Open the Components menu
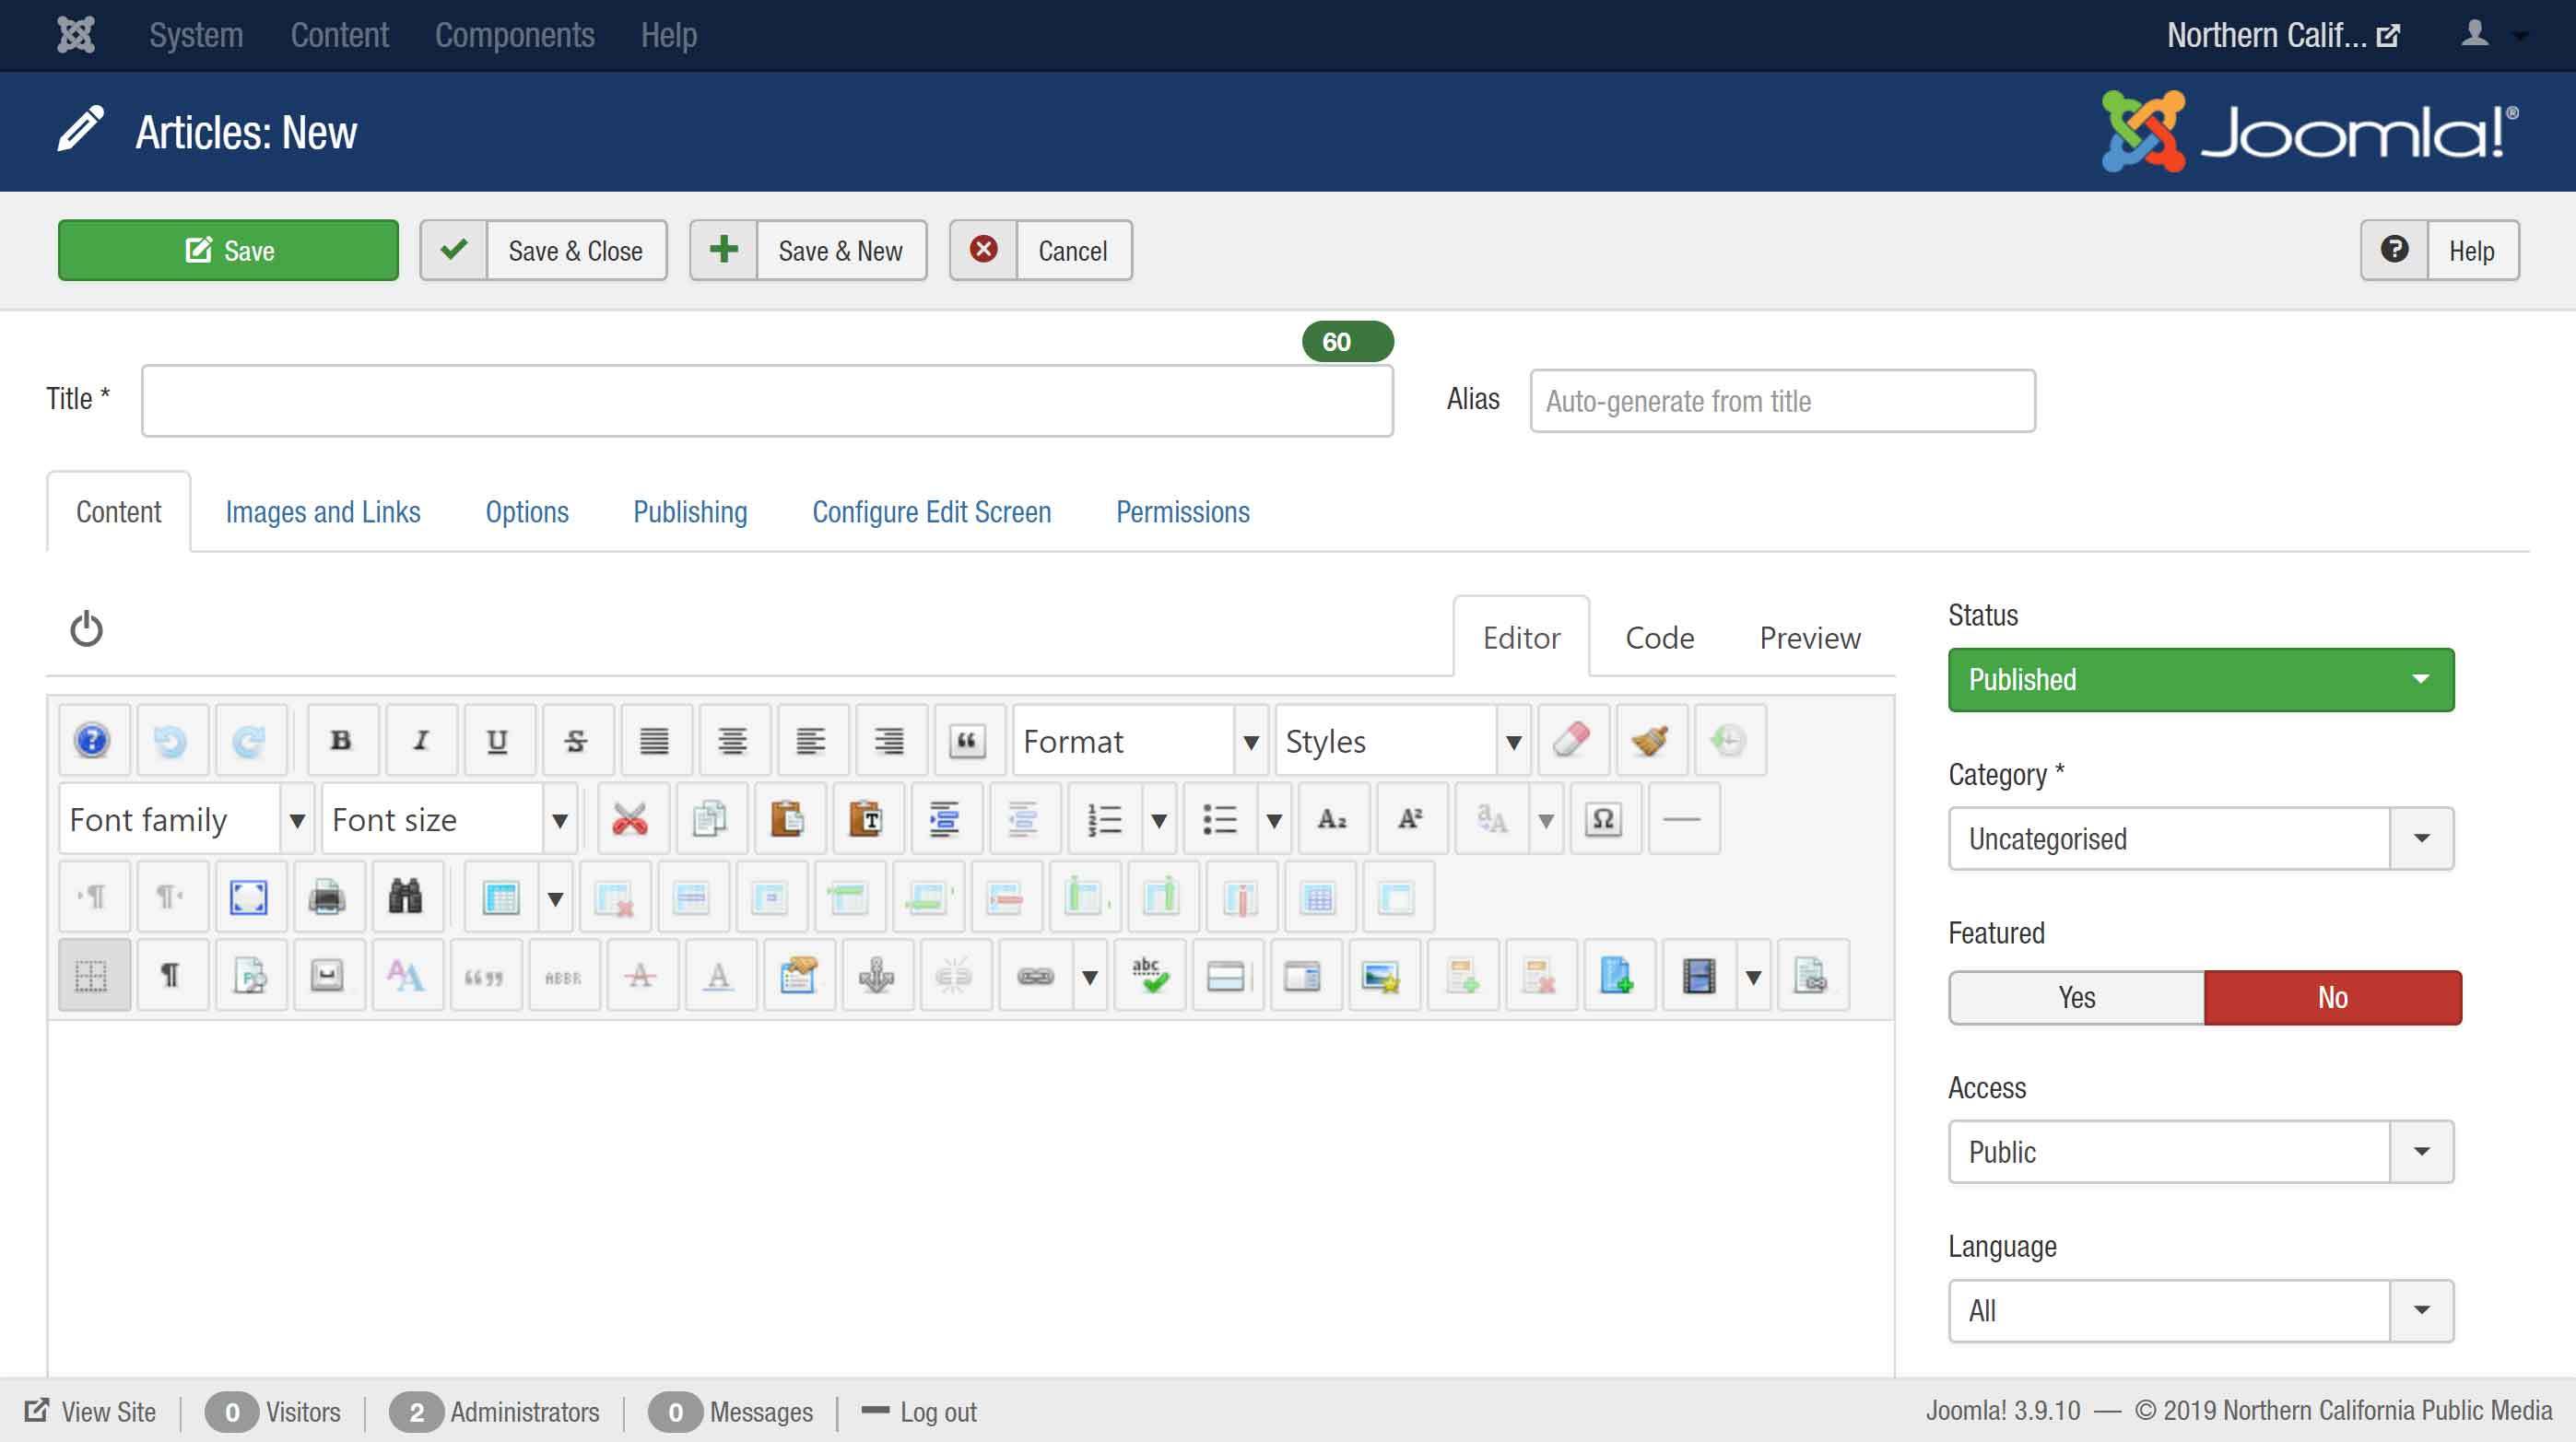The height and width of the screenshot is (1442, 2576). (514, 35)
